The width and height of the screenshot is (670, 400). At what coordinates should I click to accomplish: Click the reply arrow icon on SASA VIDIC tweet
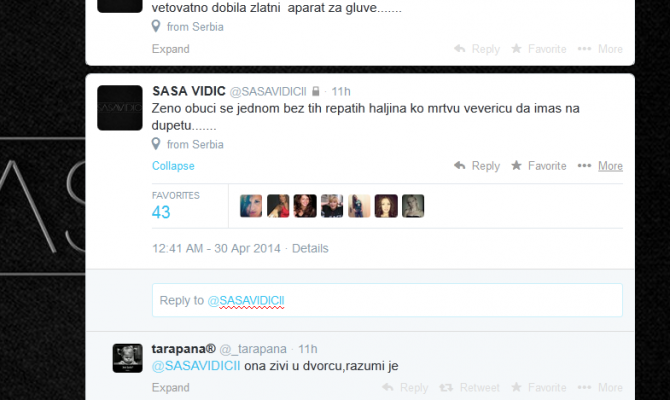click(459, 165)
